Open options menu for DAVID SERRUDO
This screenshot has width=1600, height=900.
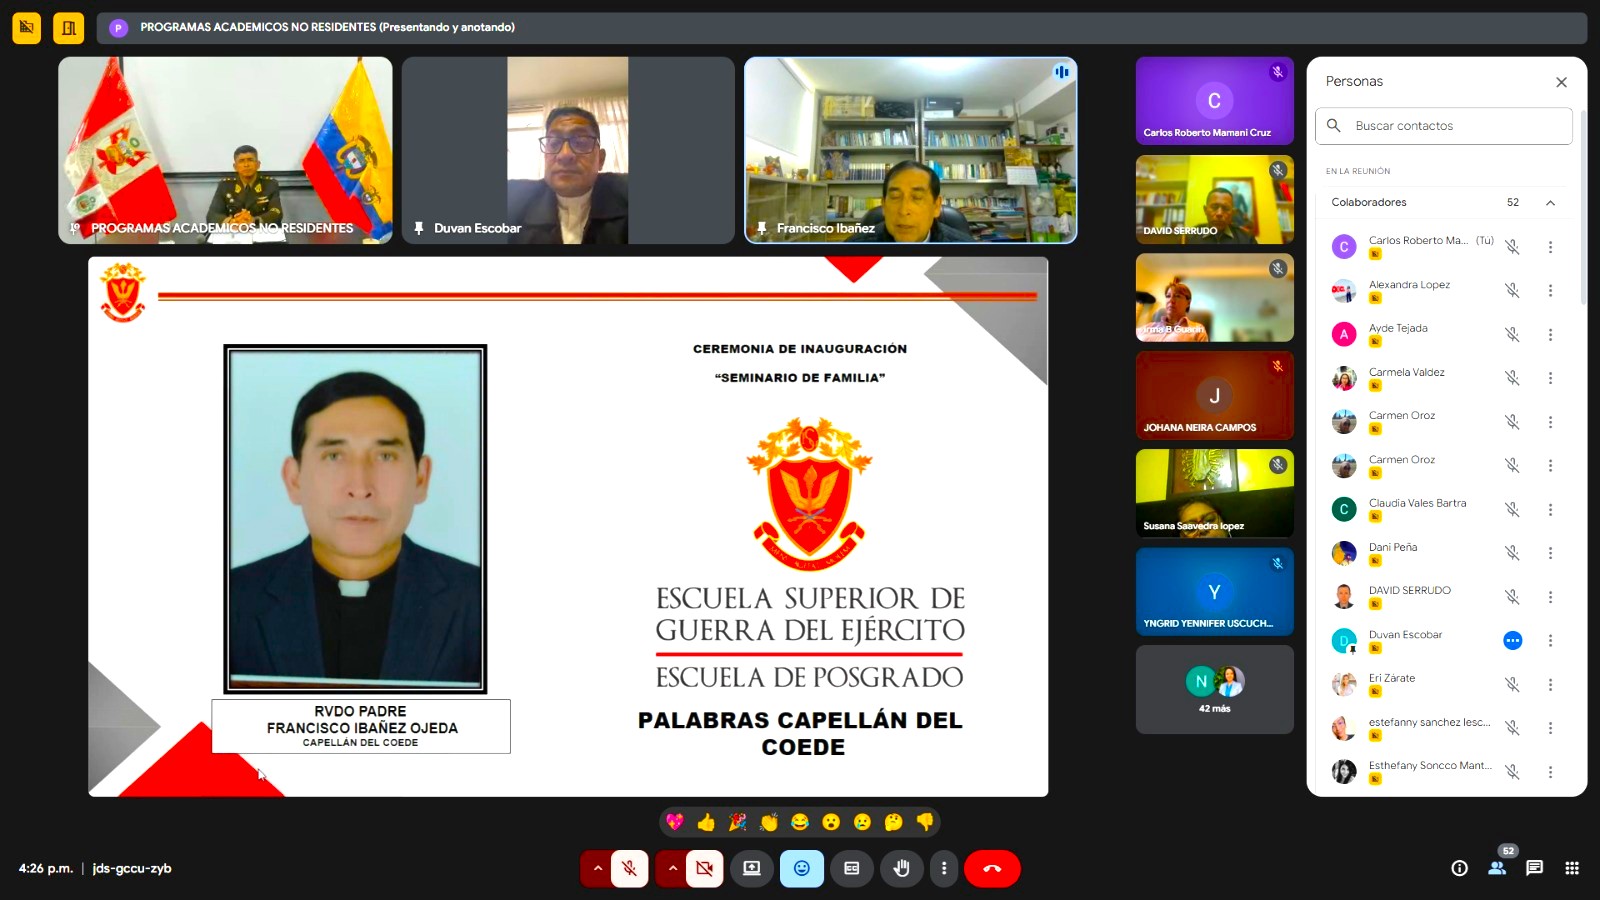[x=1550, y=597]
